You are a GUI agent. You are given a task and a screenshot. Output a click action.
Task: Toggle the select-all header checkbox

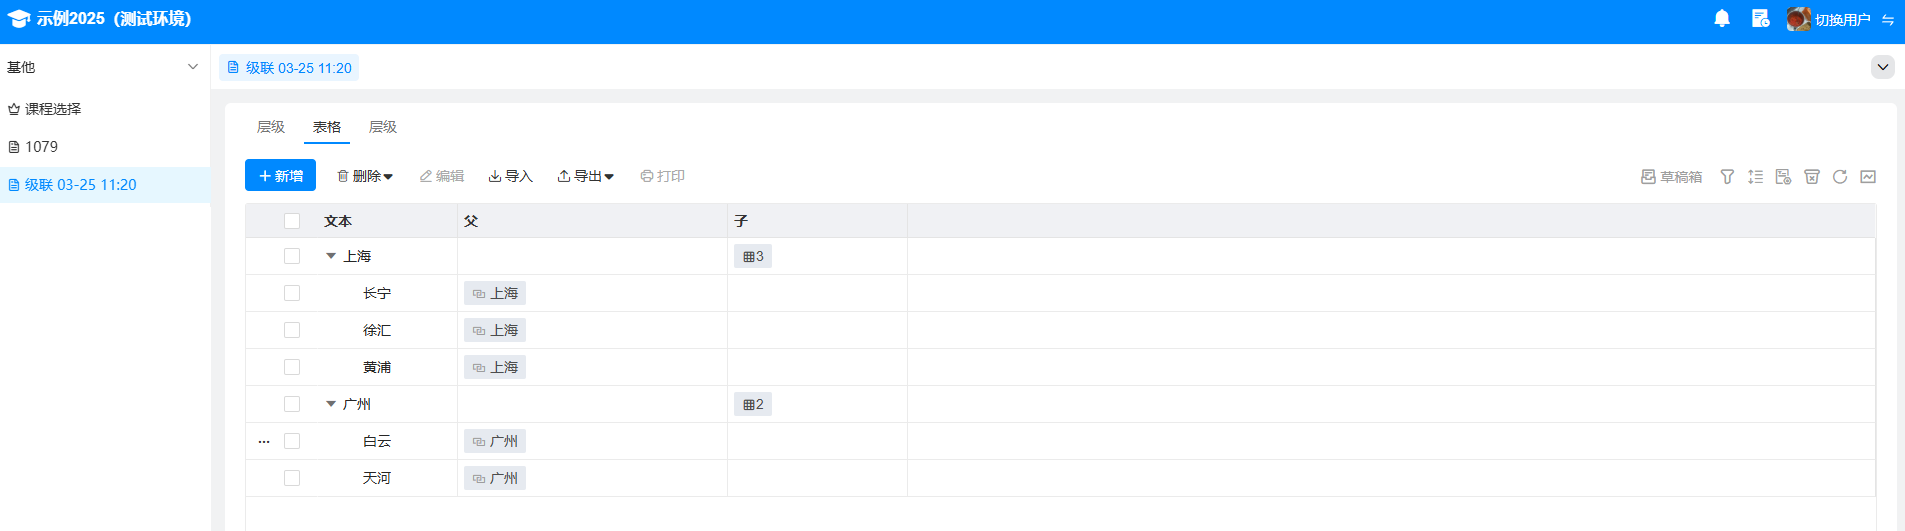(x=292, y=221)
